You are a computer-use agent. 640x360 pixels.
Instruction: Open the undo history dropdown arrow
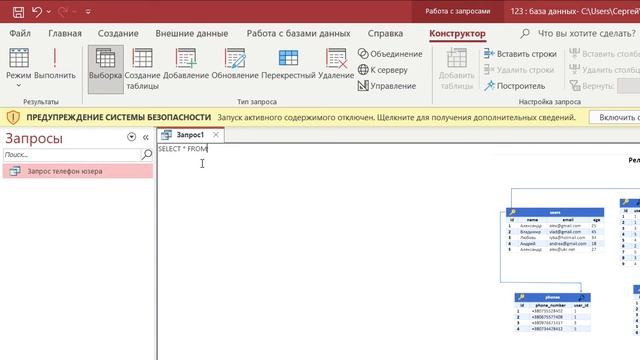click(x=49, y=12)
